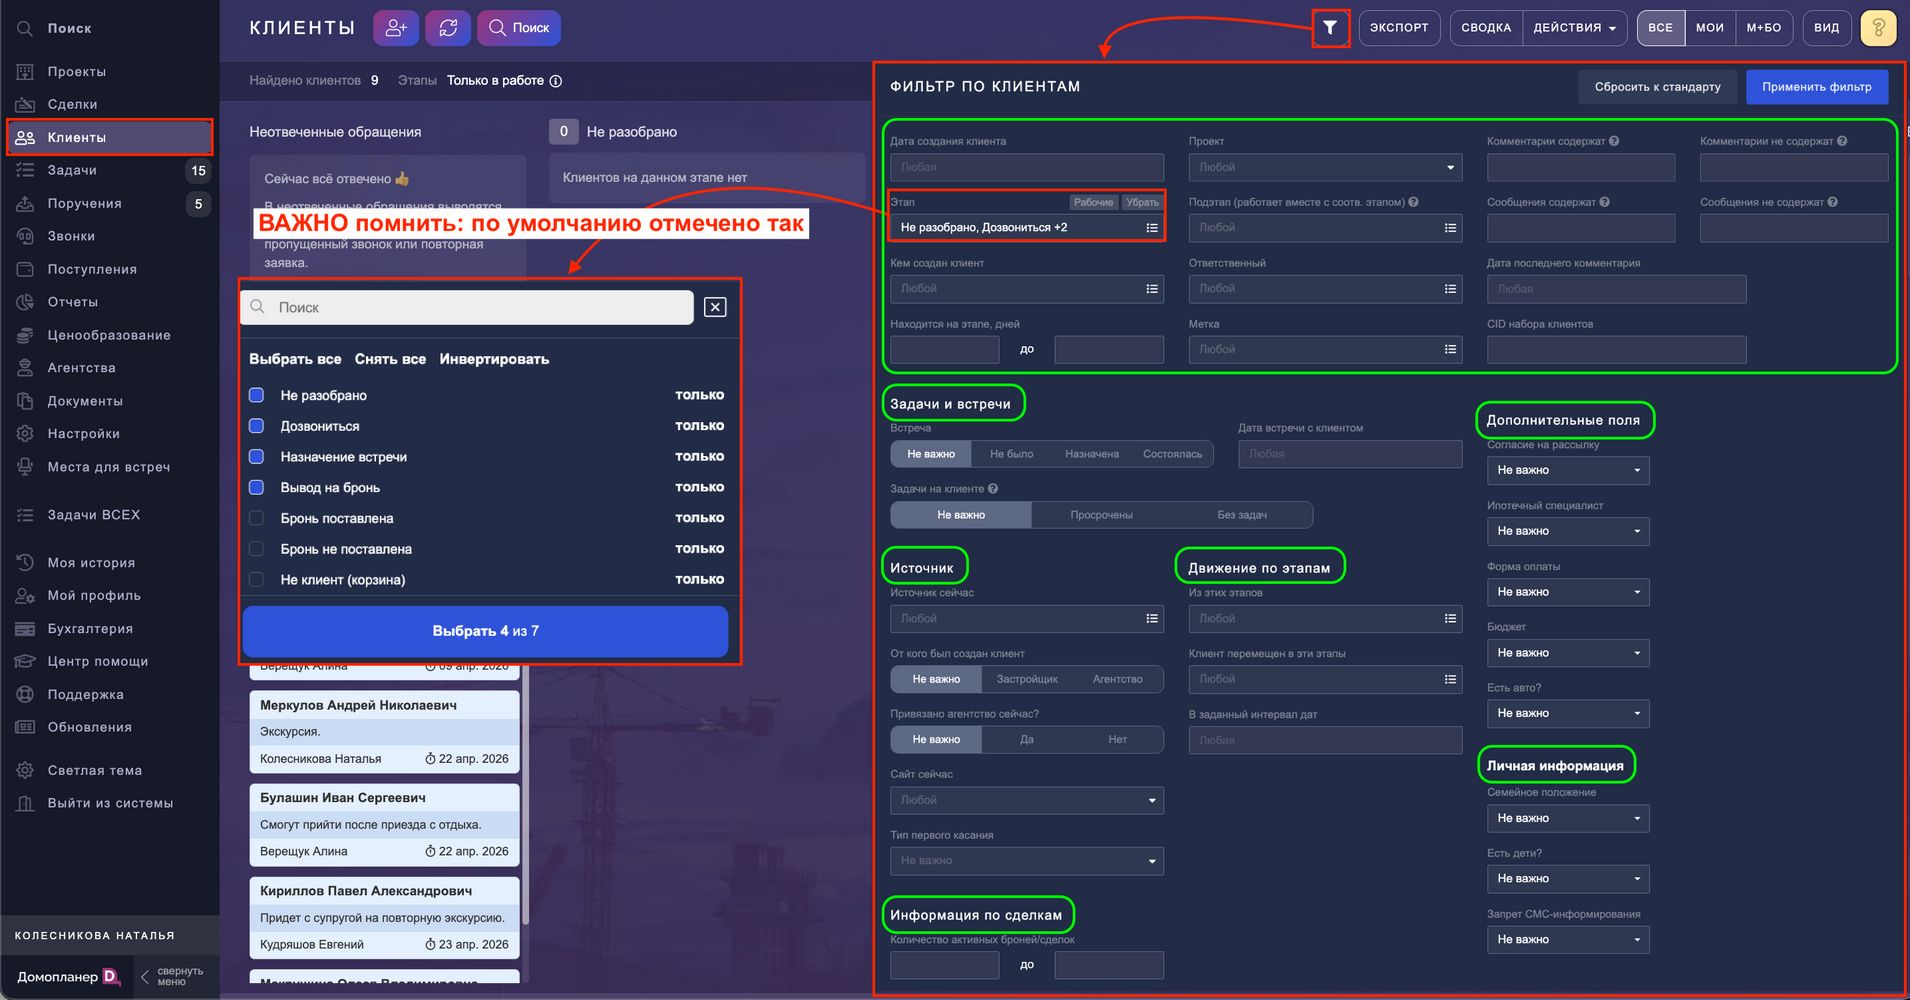Screen dimensions: 1910x1000
Task: Click the Выбрать 4 из 7 button
Action: (485, 631)
